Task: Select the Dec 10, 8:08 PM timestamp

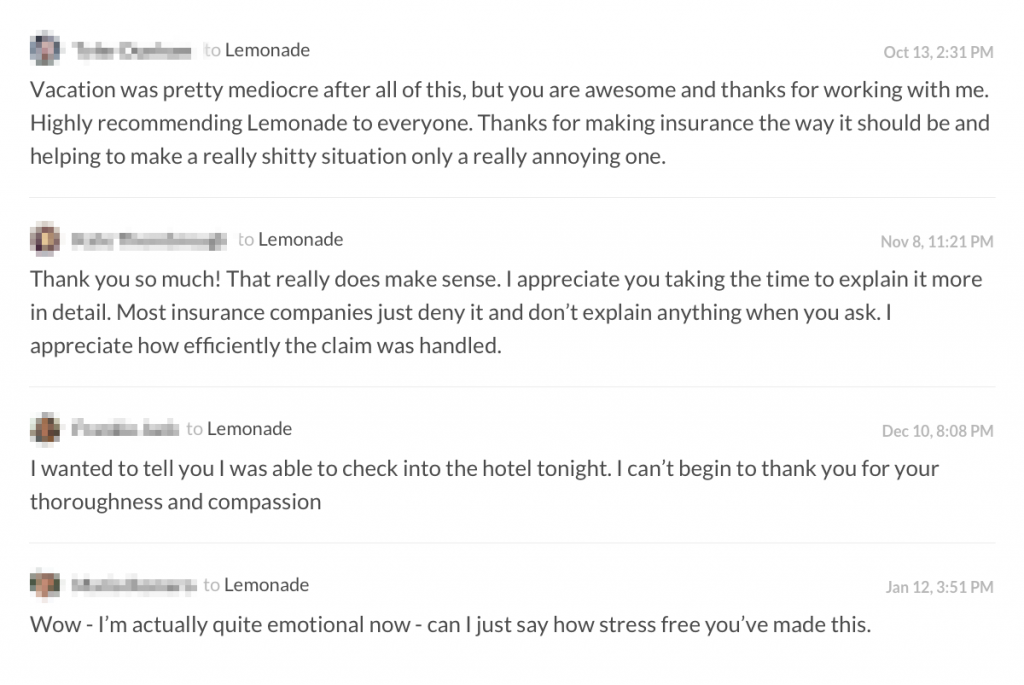Action: point(937,431)
